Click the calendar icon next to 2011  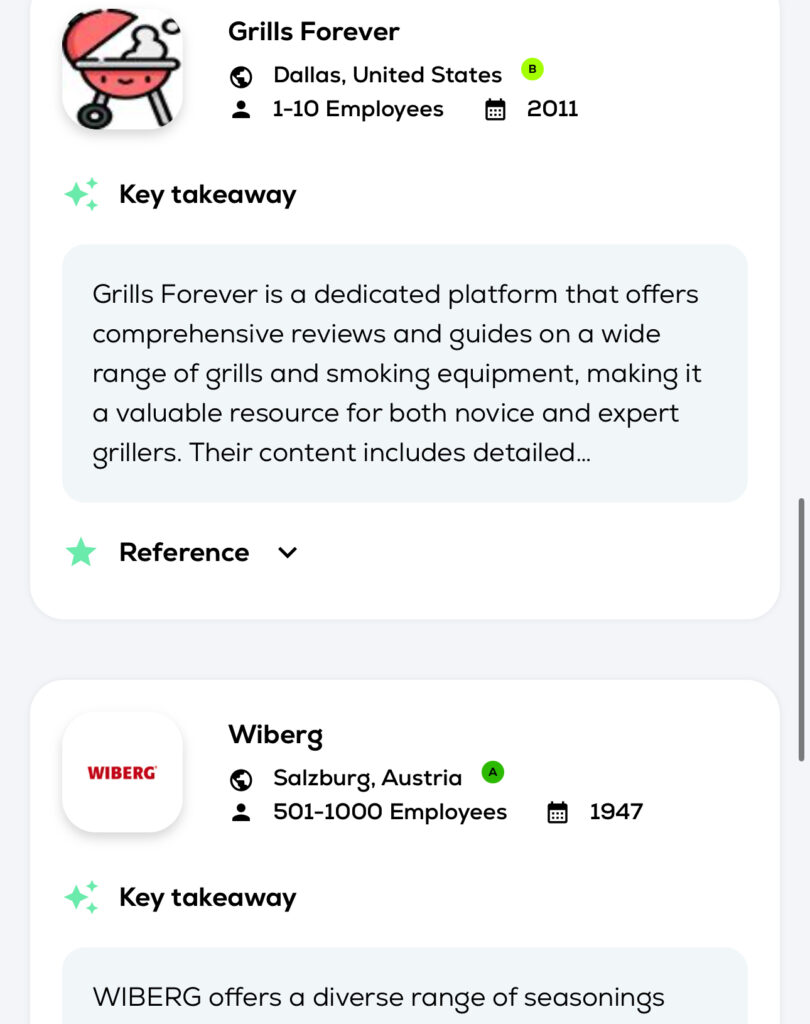point(495,109)
